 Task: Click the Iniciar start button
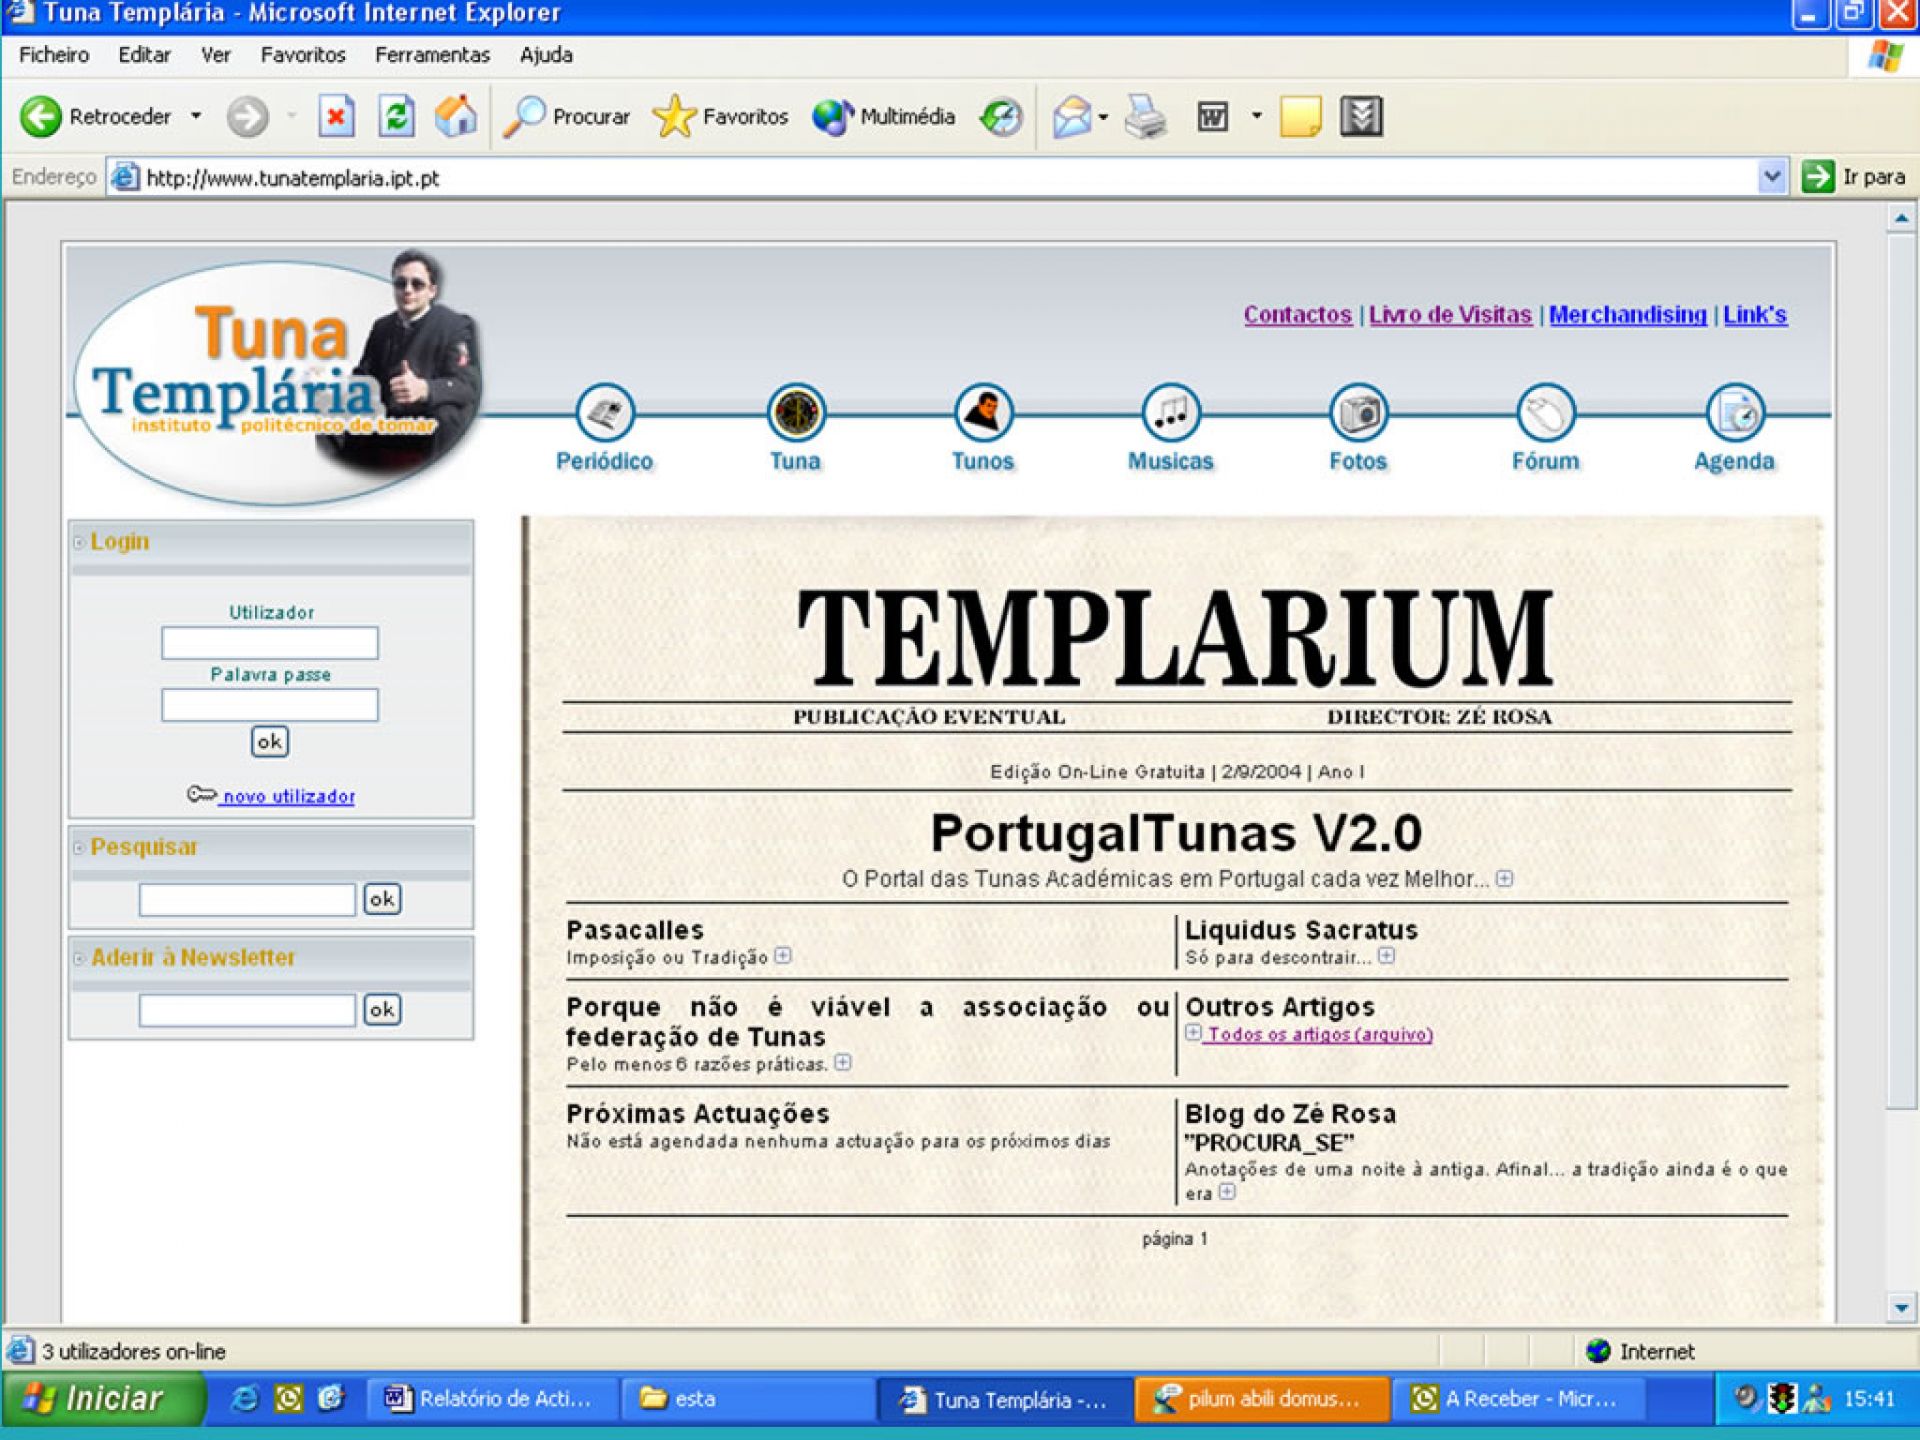100,1398
